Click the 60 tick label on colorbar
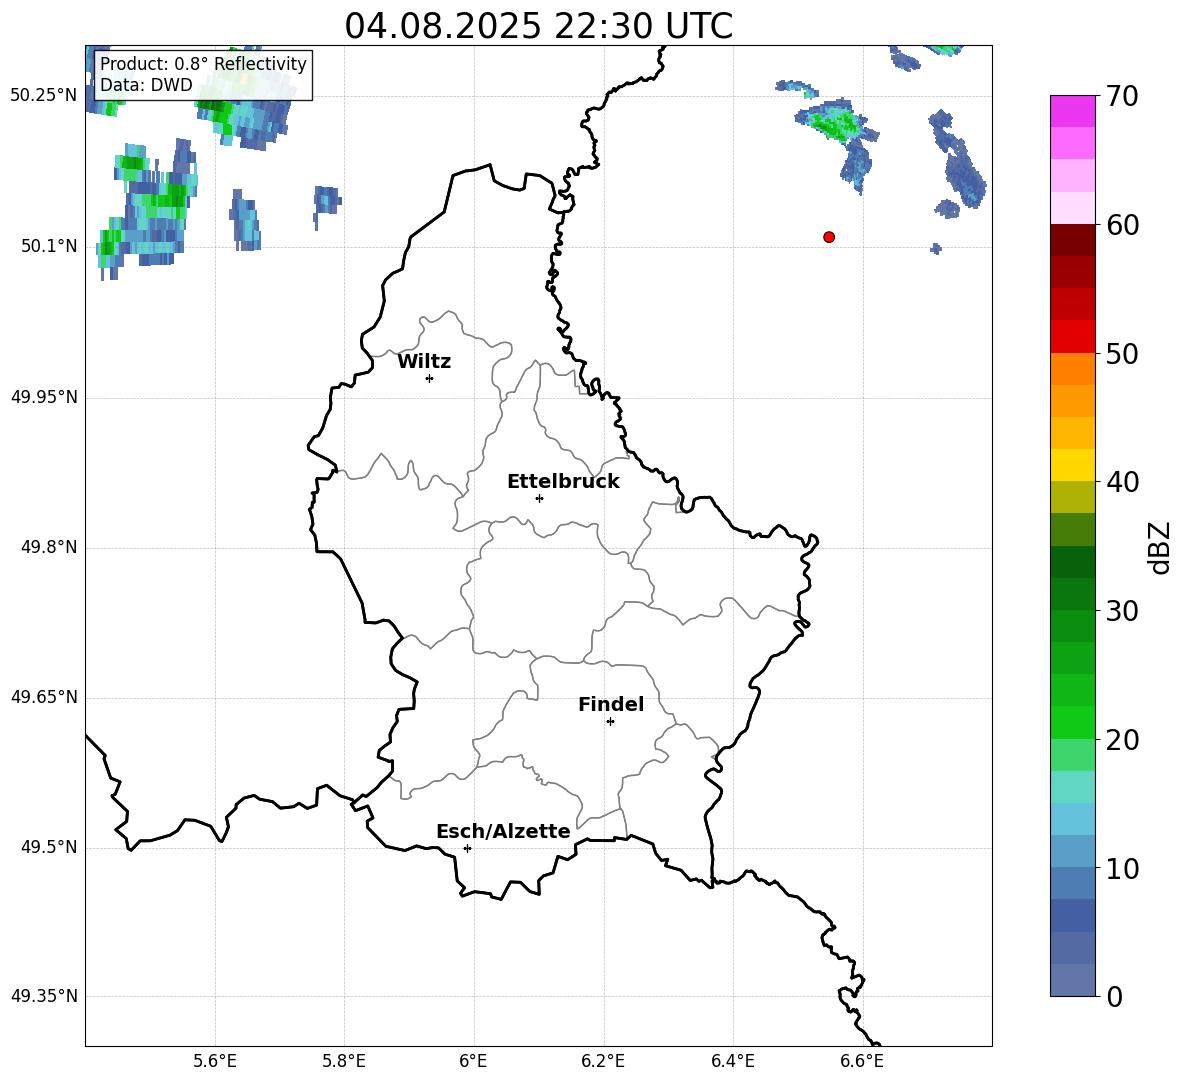 [x=1122, y=225]
